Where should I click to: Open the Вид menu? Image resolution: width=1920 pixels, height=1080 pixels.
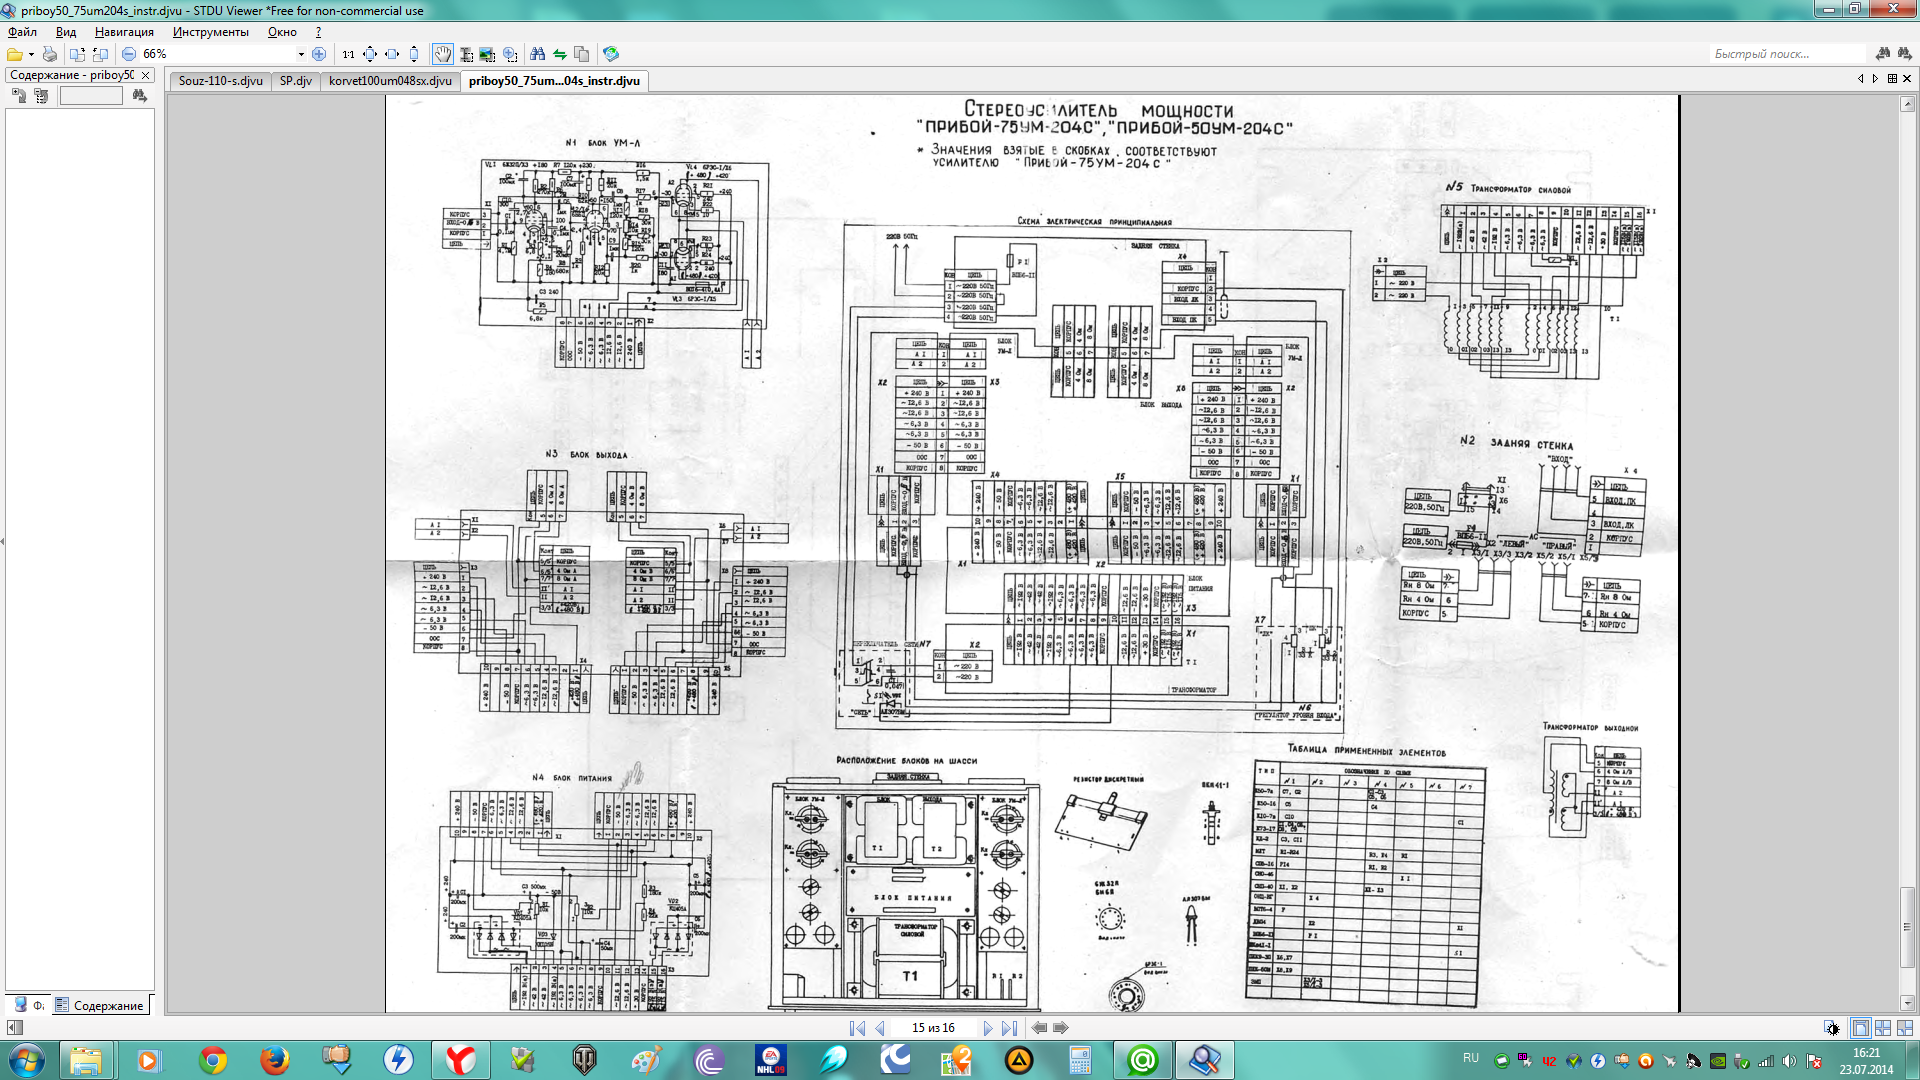66,32
